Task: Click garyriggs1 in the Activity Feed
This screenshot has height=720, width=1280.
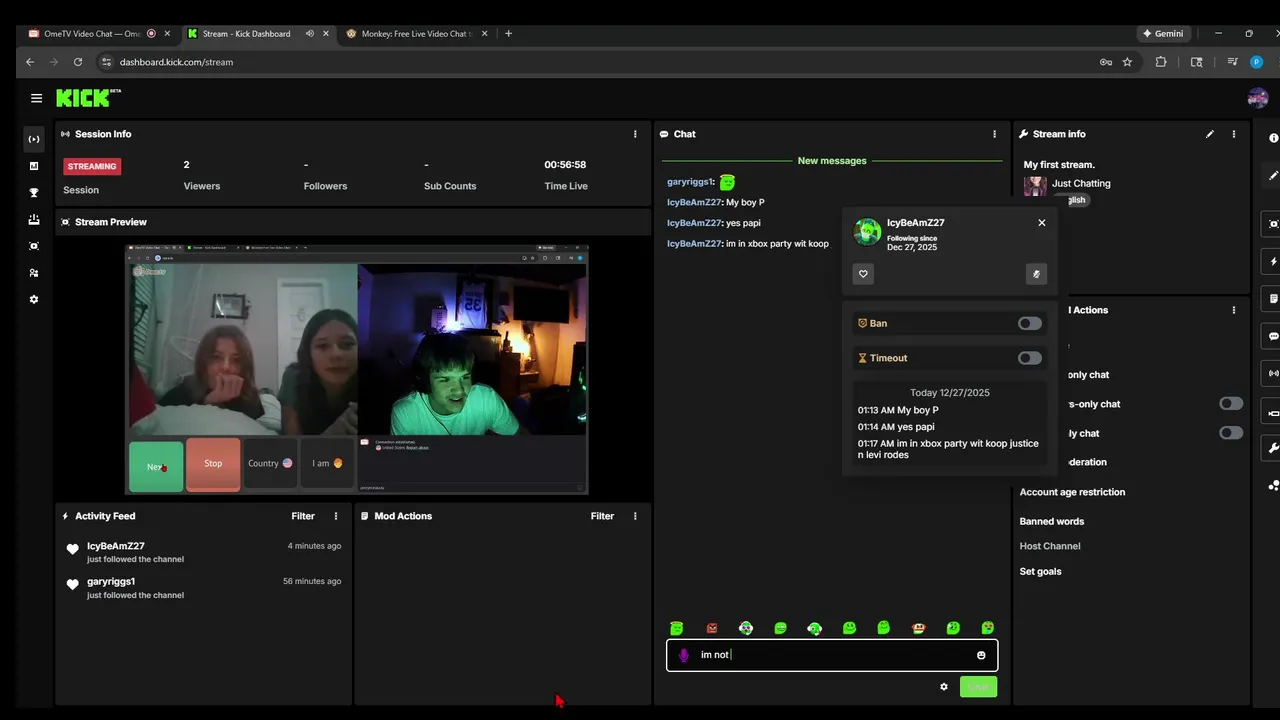Action: [111, 581]
